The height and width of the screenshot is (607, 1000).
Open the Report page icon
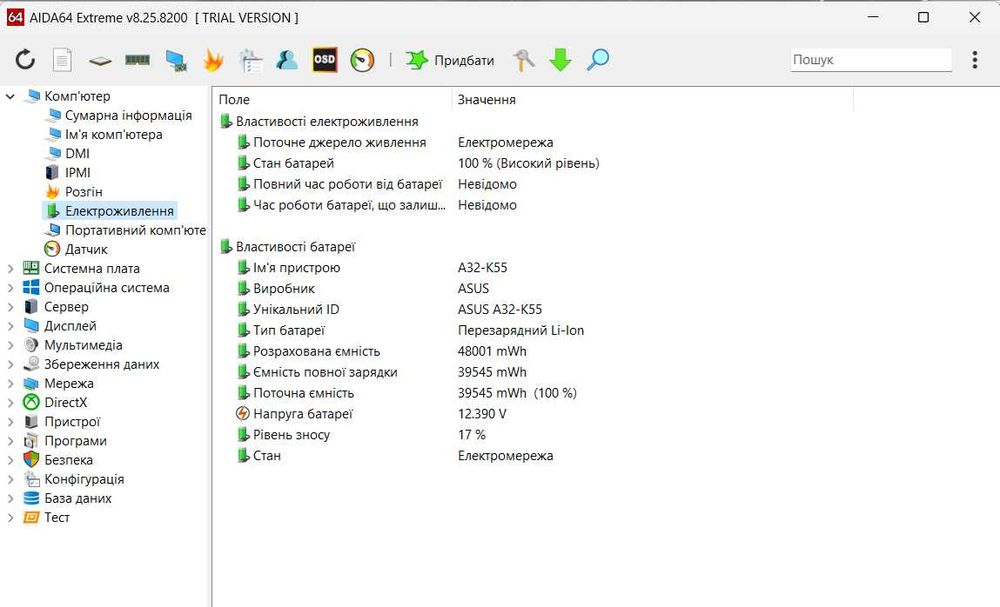(x=62, y=60)
